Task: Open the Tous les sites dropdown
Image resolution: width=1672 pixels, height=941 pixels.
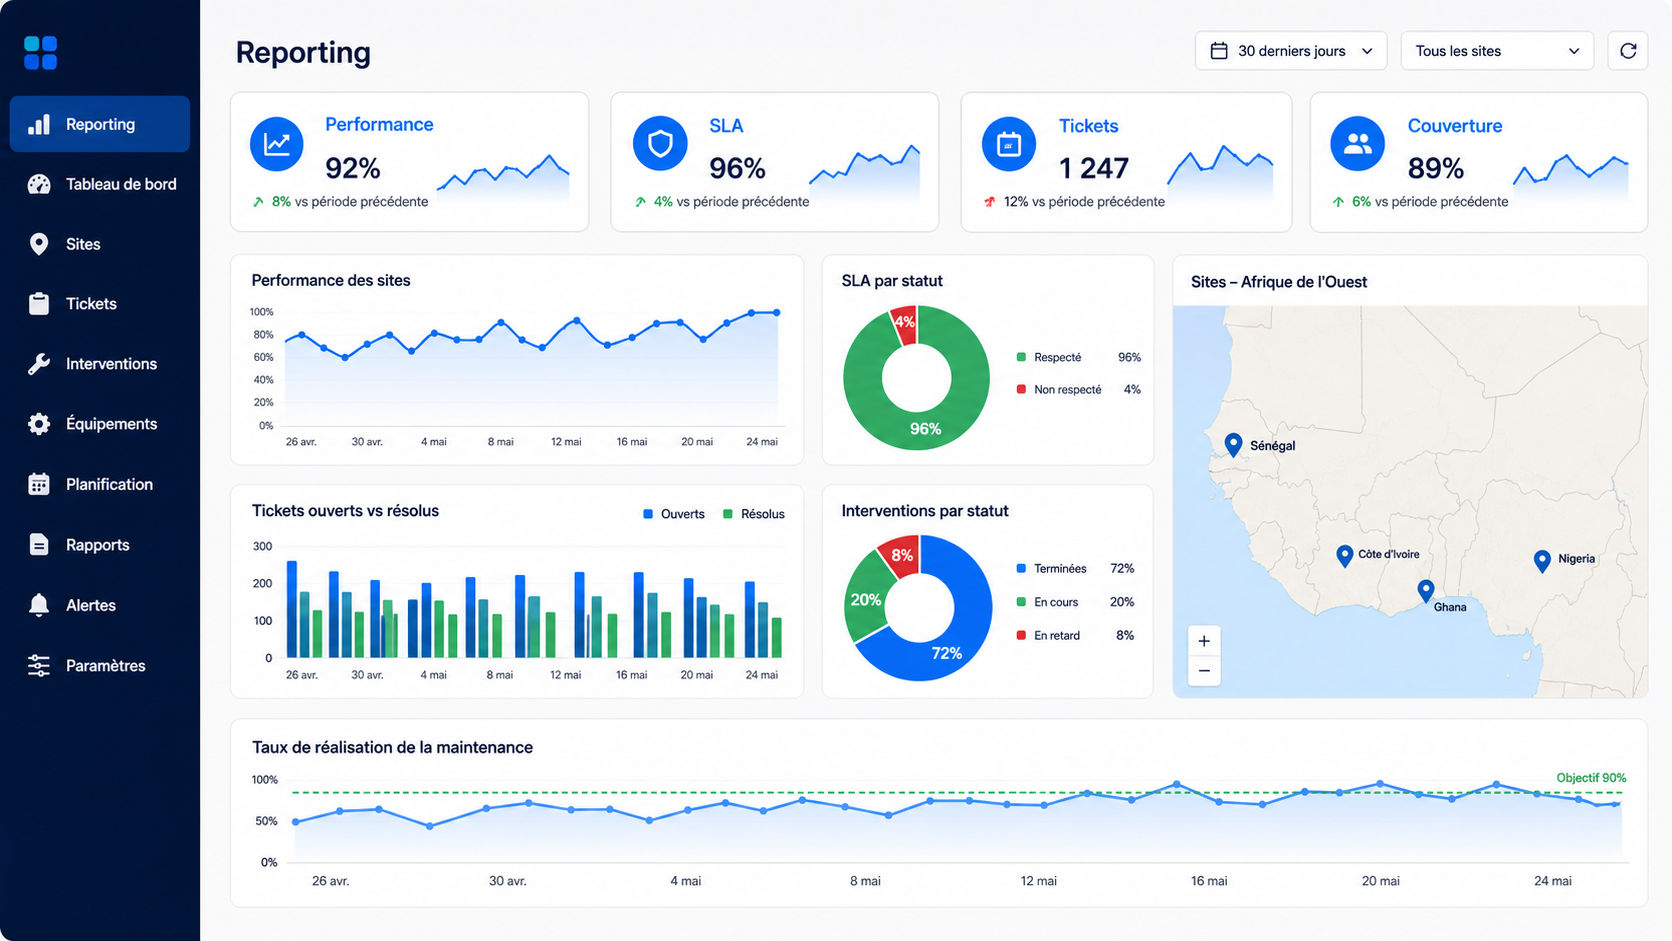Action: 1497,51
